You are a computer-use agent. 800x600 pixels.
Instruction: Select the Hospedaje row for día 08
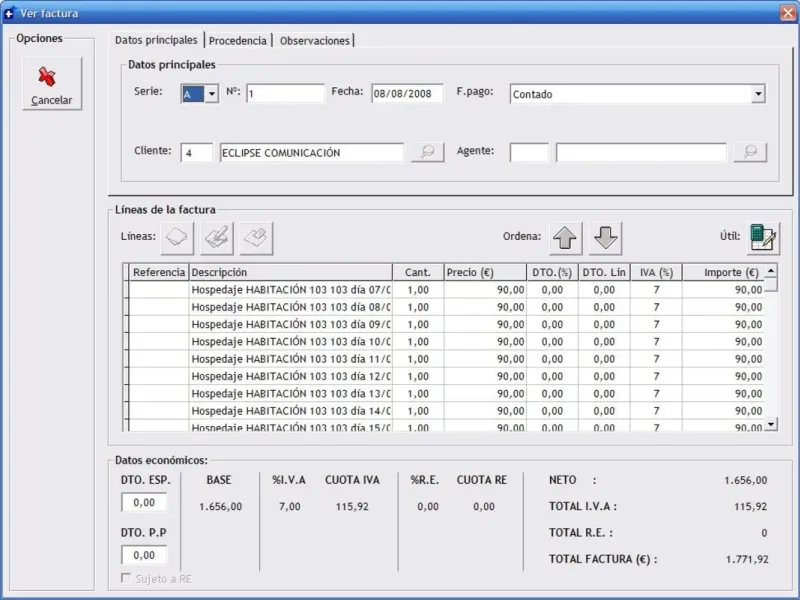pos(446,307)
